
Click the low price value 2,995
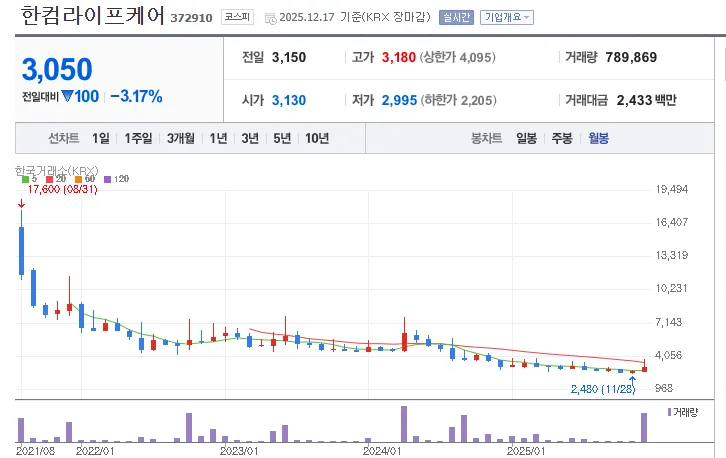pyautogui.click(x=399, y=100)
